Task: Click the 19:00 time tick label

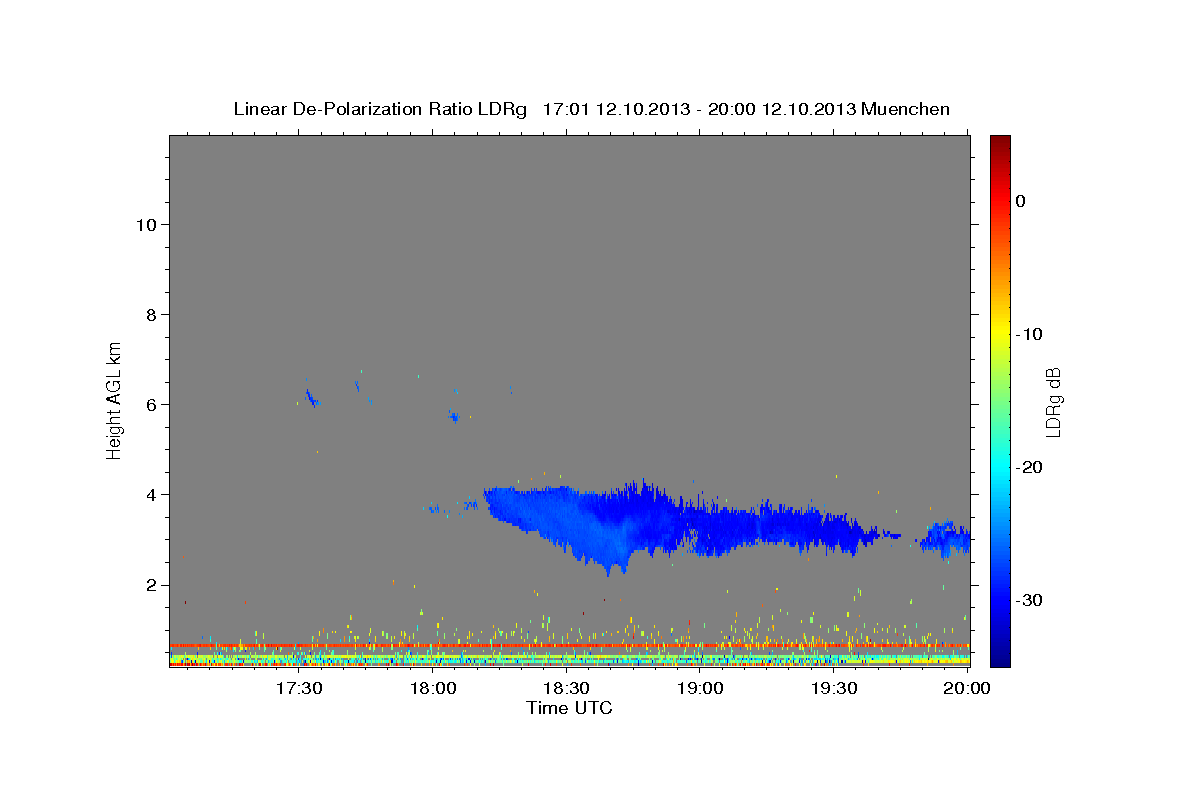Action: (700, 689)
